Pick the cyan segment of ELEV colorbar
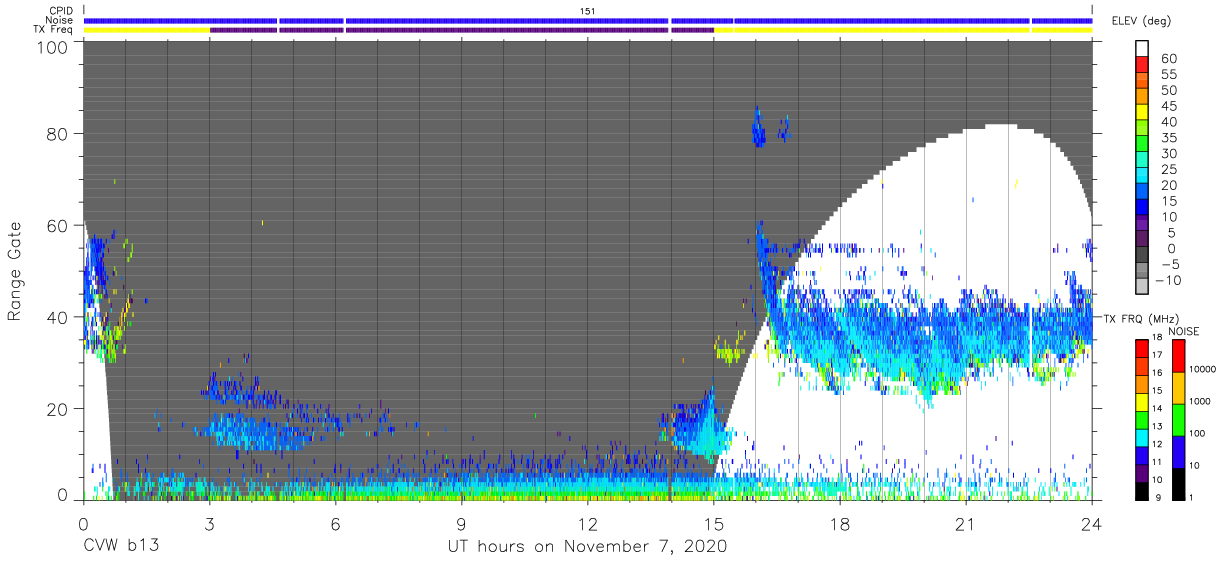 click(x=1144, y=176)
